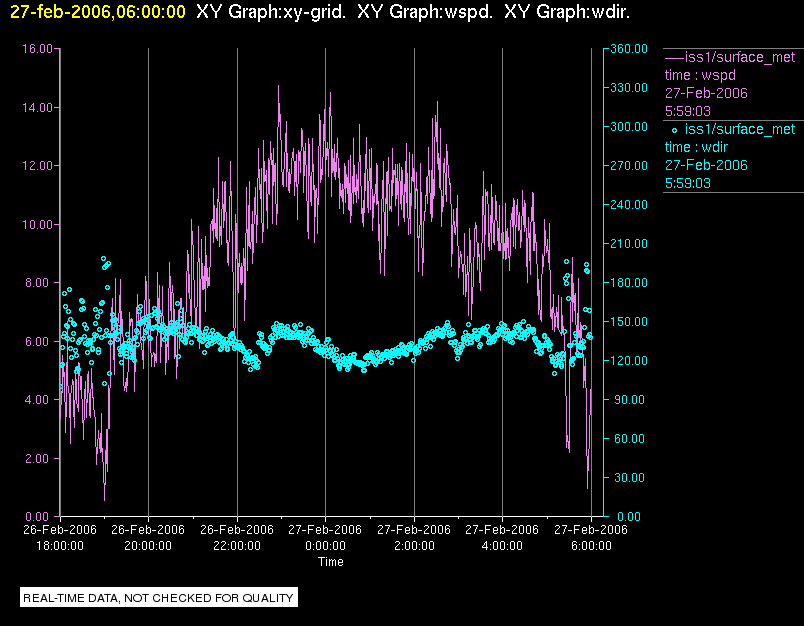This screenshot has width=804, height=626.
Task: Click the 'XY Graph:wdir.' title text
Action: point(567,11)
